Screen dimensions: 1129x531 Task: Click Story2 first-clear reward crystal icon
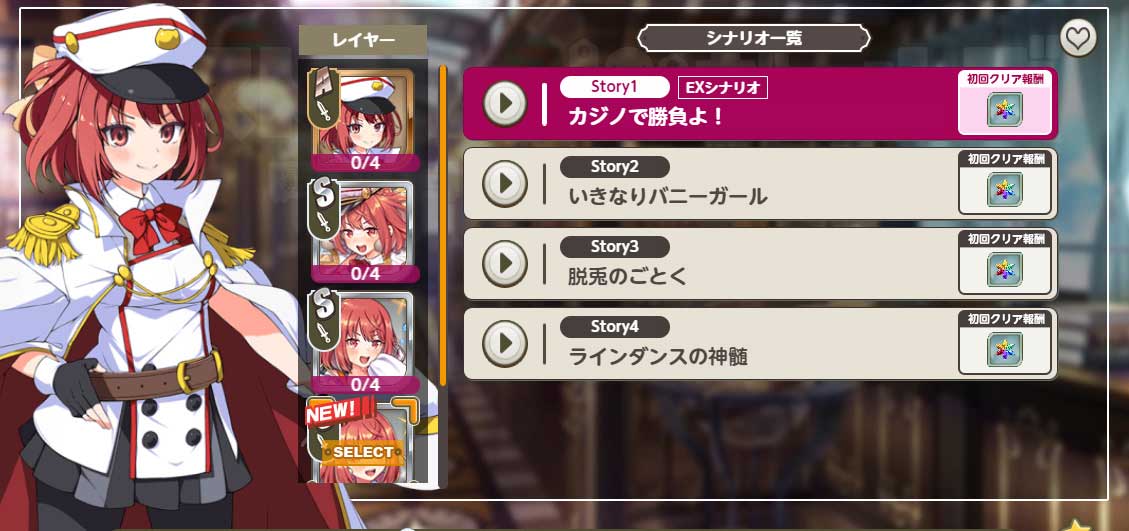tap(1004, 189)
